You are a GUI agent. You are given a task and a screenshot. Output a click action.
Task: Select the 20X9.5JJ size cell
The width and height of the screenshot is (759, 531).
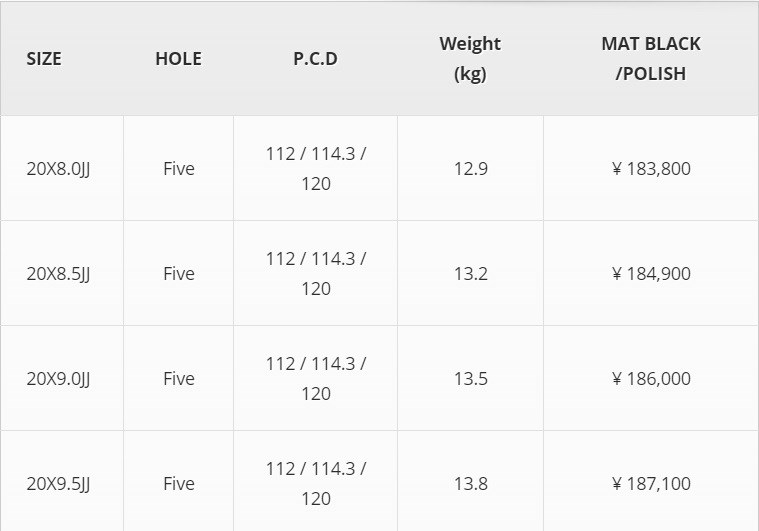point(58,483)
